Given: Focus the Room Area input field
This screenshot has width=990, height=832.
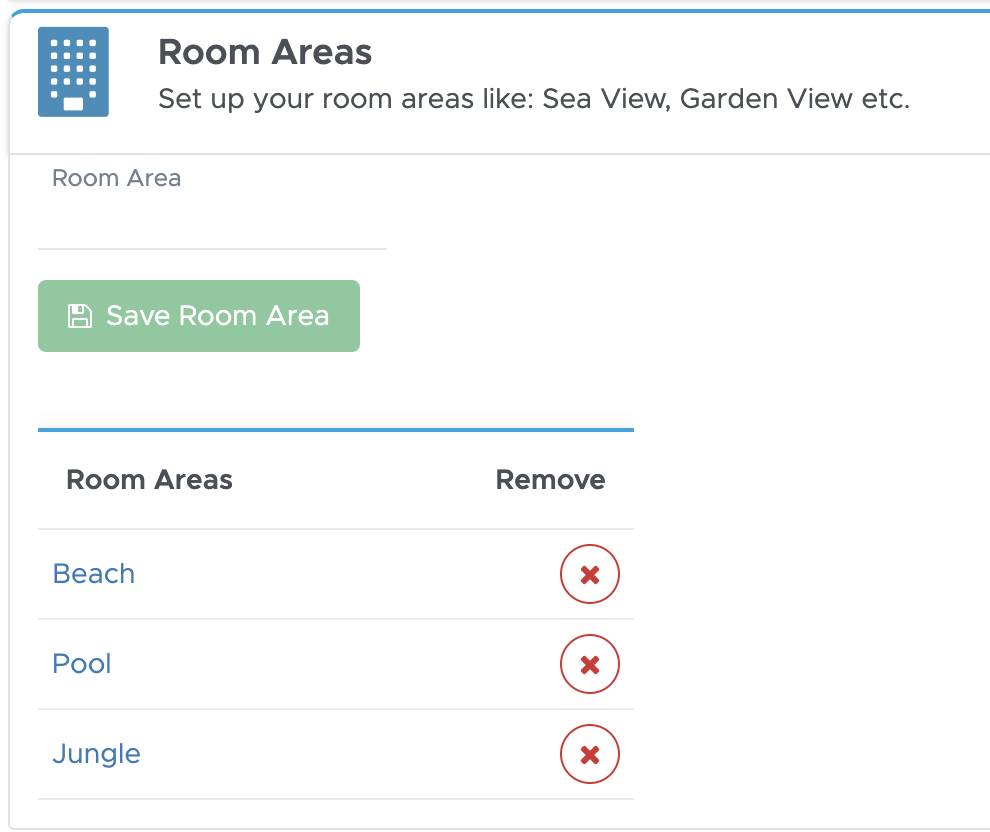Looking at the screenshot, I should point(212,224).
